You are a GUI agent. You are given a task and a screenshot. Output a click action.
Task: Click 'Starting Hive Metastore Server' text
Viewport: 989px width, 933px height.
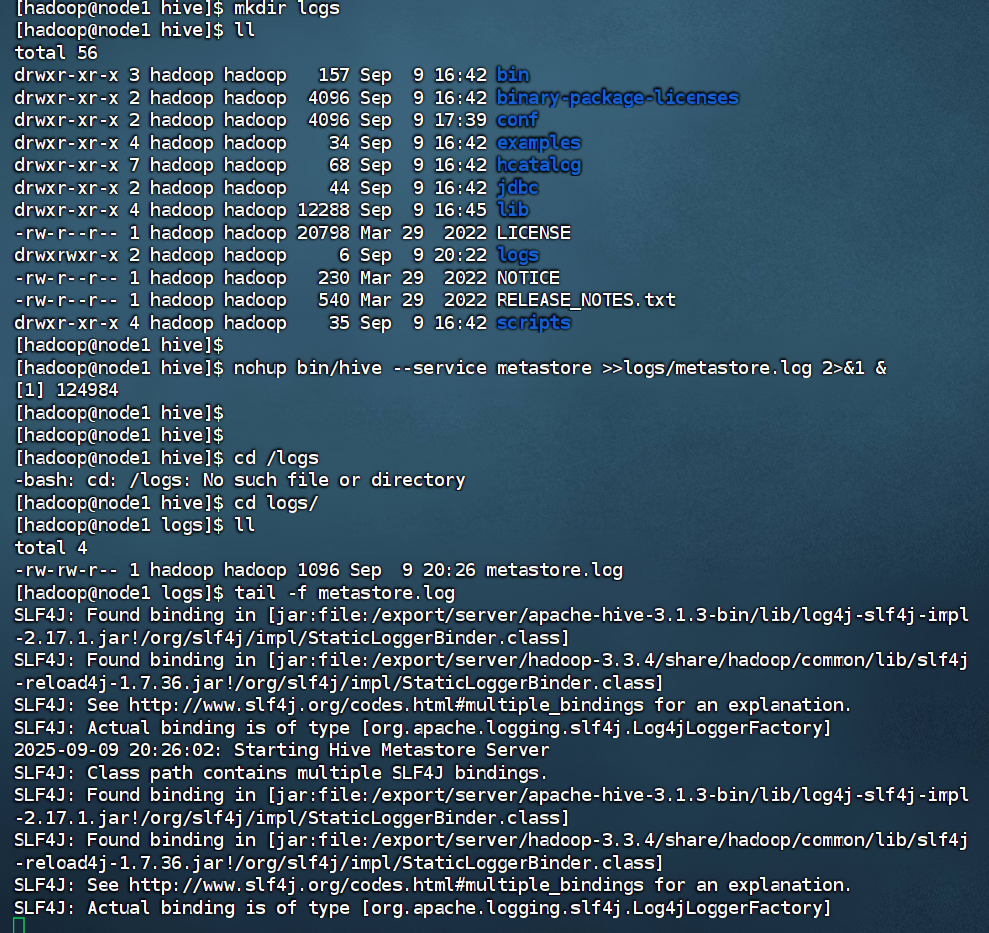pos(392,750)
